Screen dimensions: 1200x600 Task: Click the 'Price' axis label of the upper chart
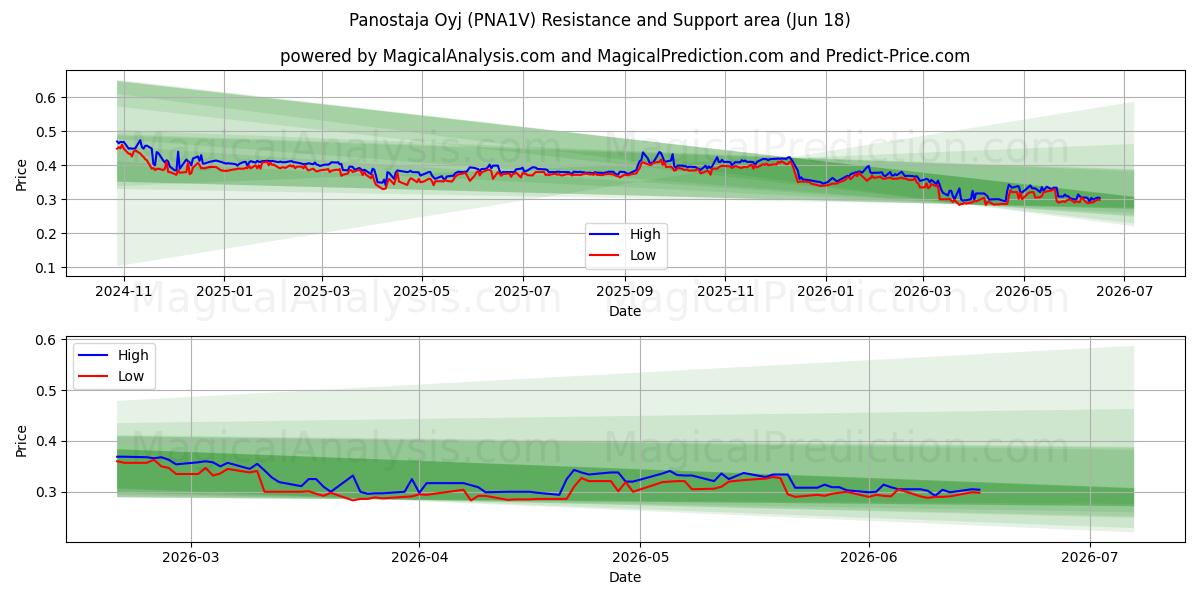click(22, 174)
